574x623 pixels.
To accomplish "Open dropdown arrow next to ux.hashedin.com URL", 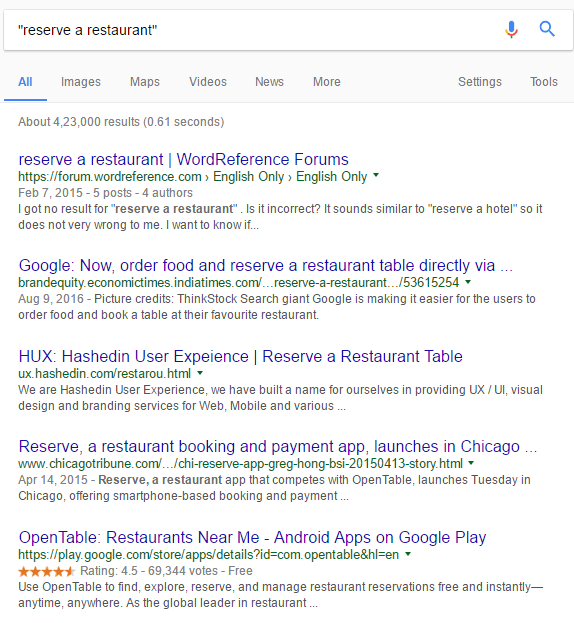I will (x=200, y=373).
